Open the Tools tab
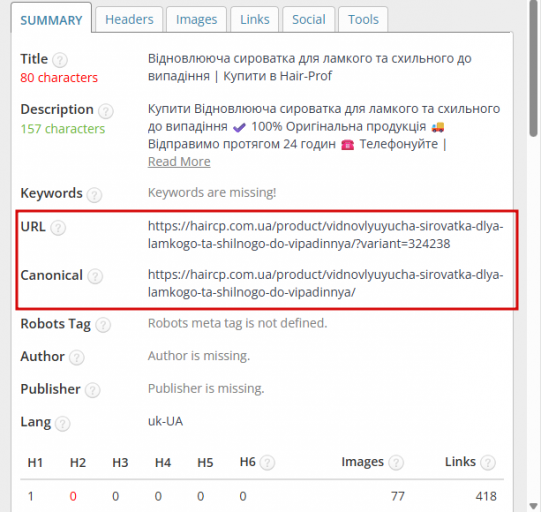This screenshot has width=541, height=512. [363, 19]
